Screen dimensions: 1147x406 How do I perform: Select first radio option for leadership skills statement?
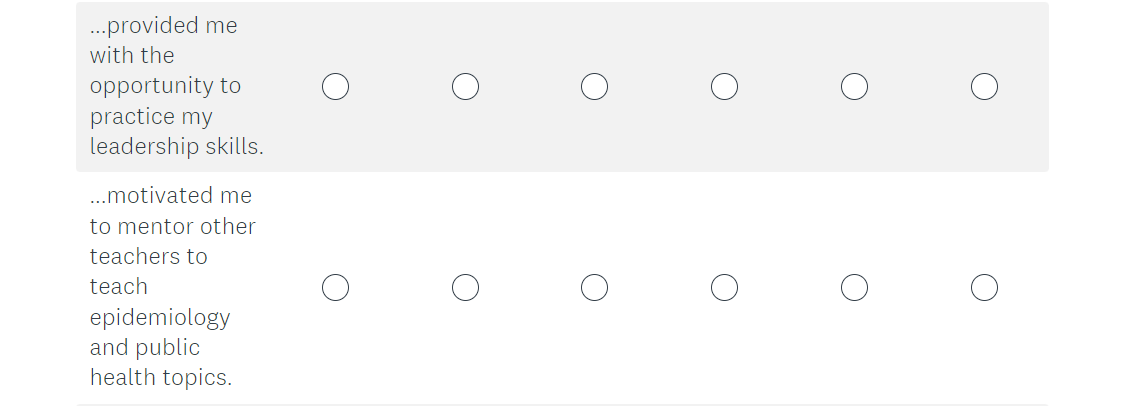[335, 87]
